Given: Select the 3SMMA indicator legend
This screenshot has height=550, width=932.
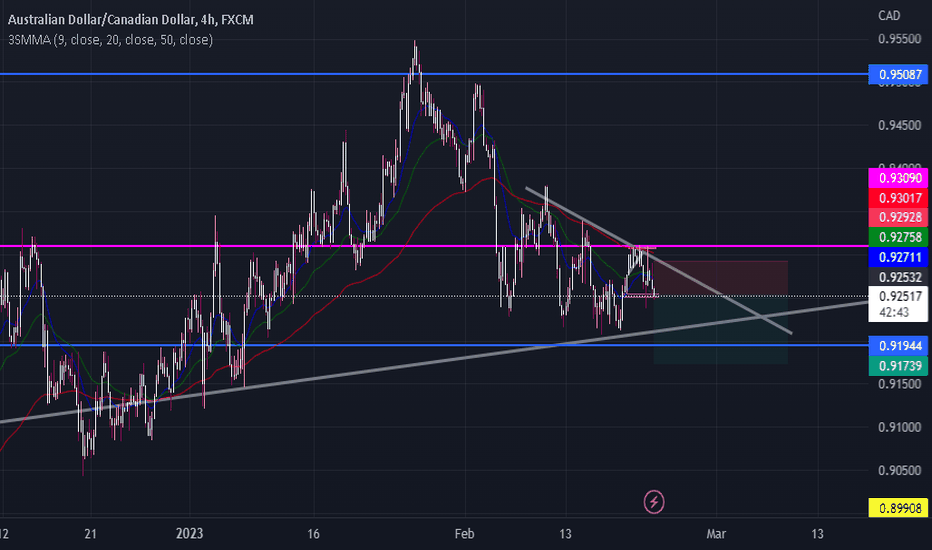Looking at the screenshot, I should (111, 40).
